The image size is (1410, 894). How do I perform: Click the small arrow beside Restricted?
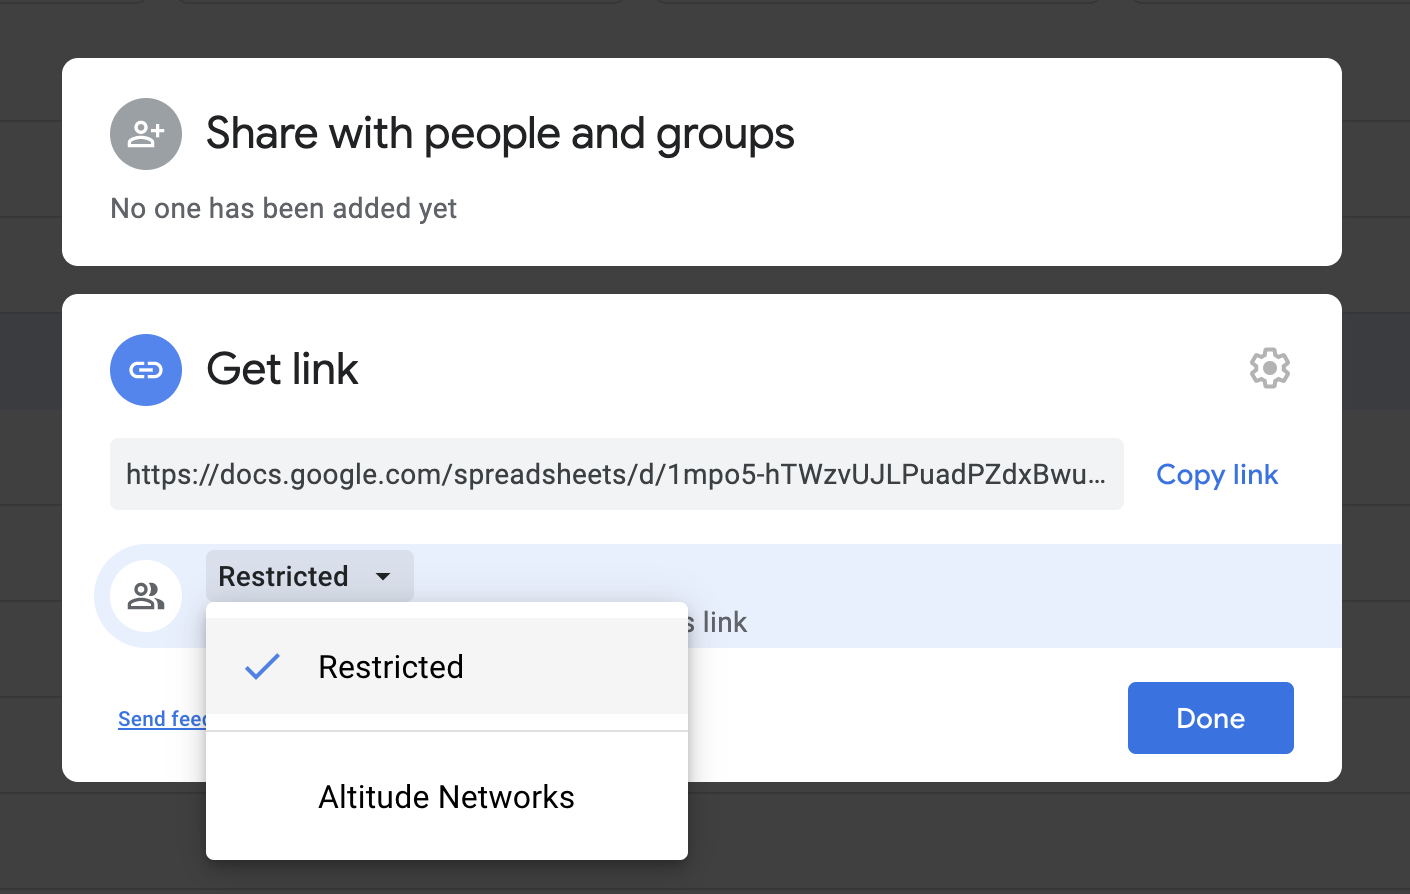point(383,577)
